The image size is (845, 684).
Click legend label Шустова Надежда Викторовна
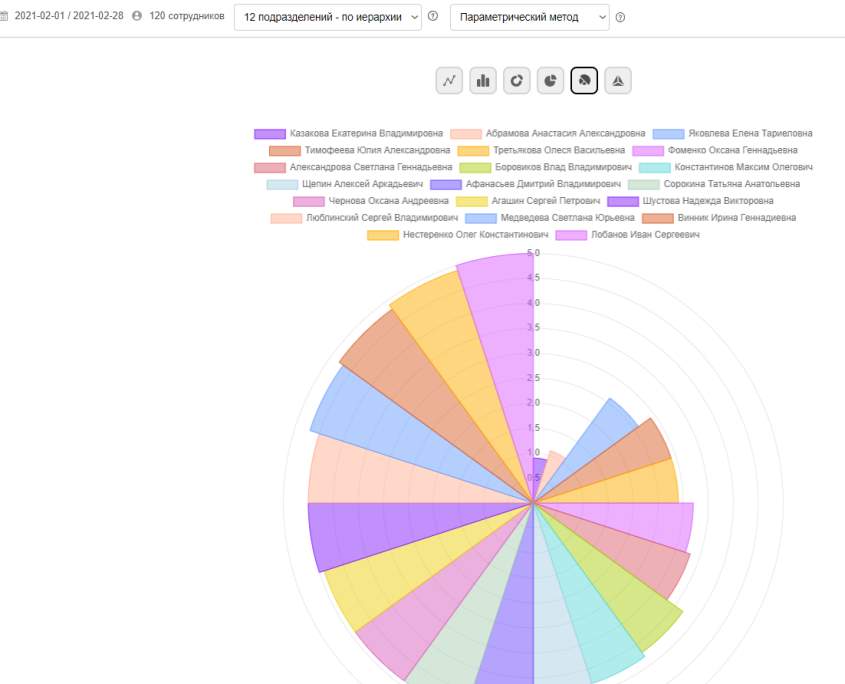(708, 201)
